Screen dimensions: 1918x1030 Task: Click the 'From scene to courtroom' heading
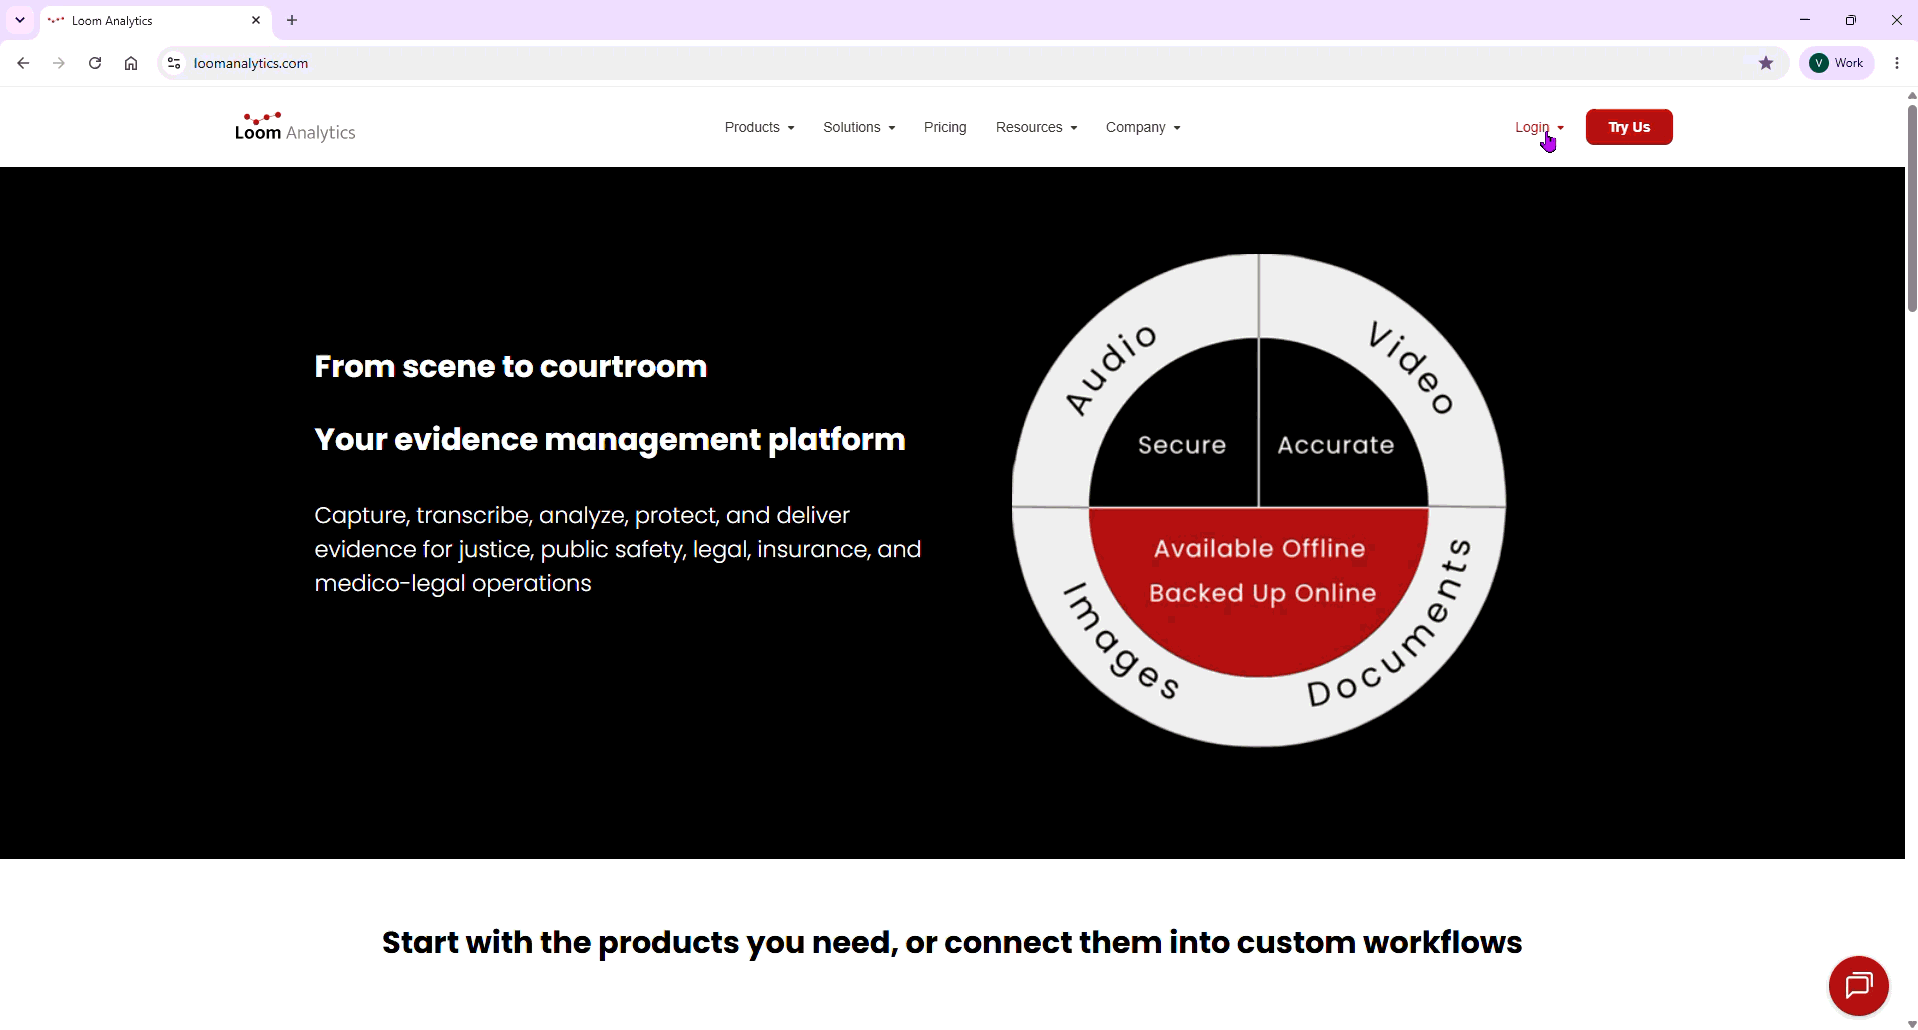click(x=510, y=366)
